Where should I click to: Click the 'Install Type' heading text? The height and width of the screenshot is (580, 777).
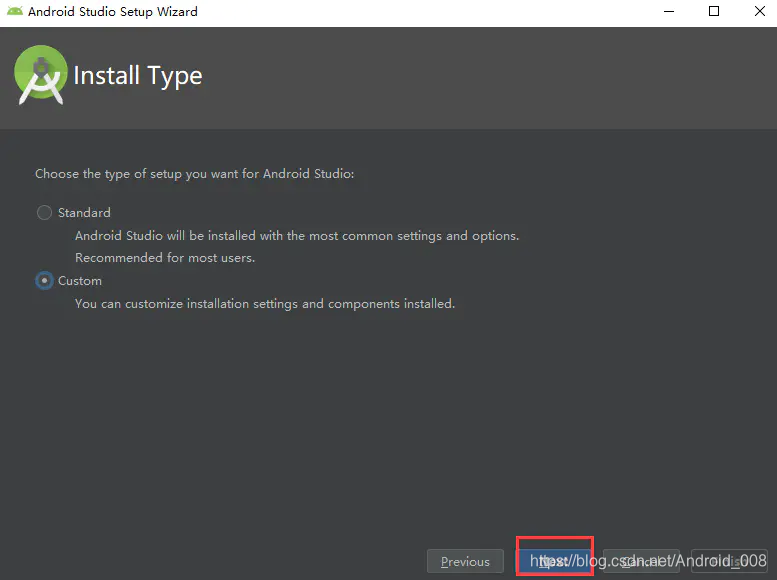pyautogui.click(x=138, y=76)
